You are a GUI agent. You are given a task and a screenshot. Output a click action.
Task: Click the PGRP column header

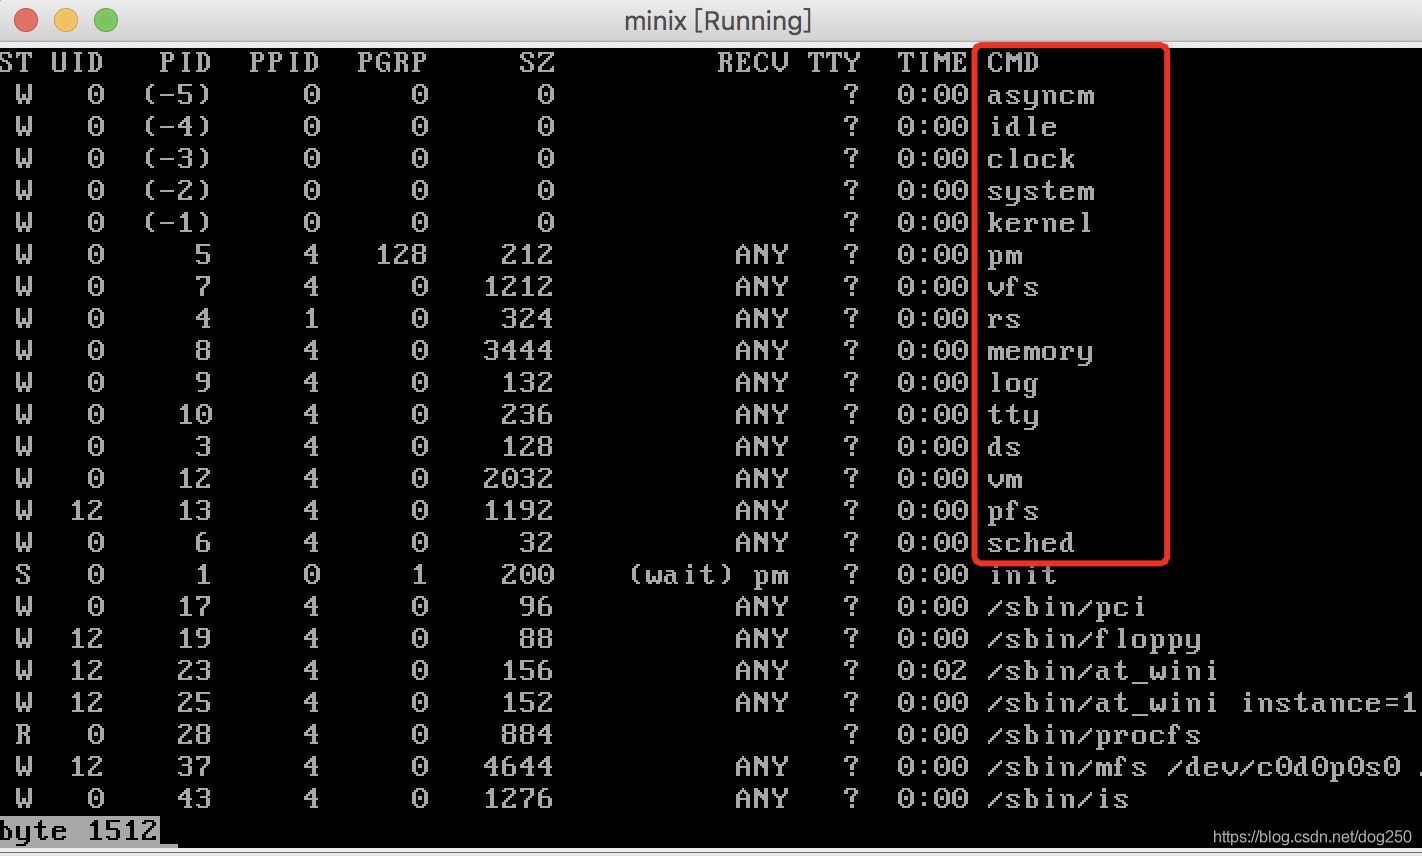coord(392,63)
